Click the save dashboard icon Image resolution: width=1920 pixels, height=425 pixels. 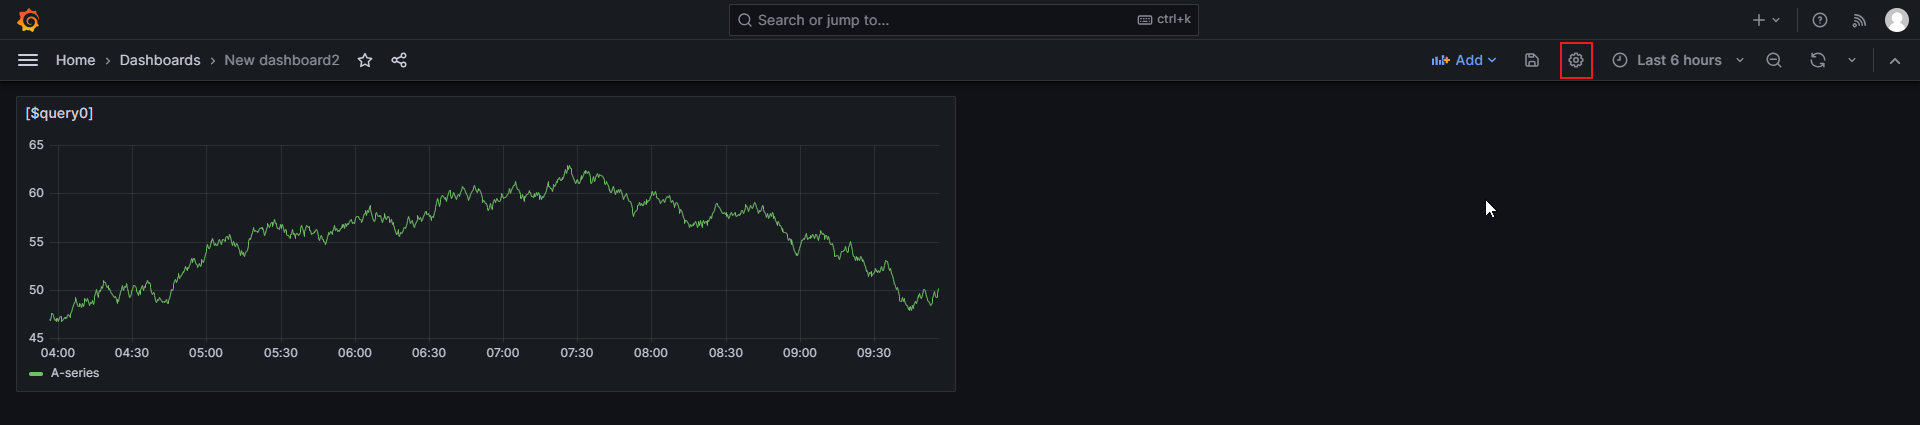click(x=1531, y=60)
